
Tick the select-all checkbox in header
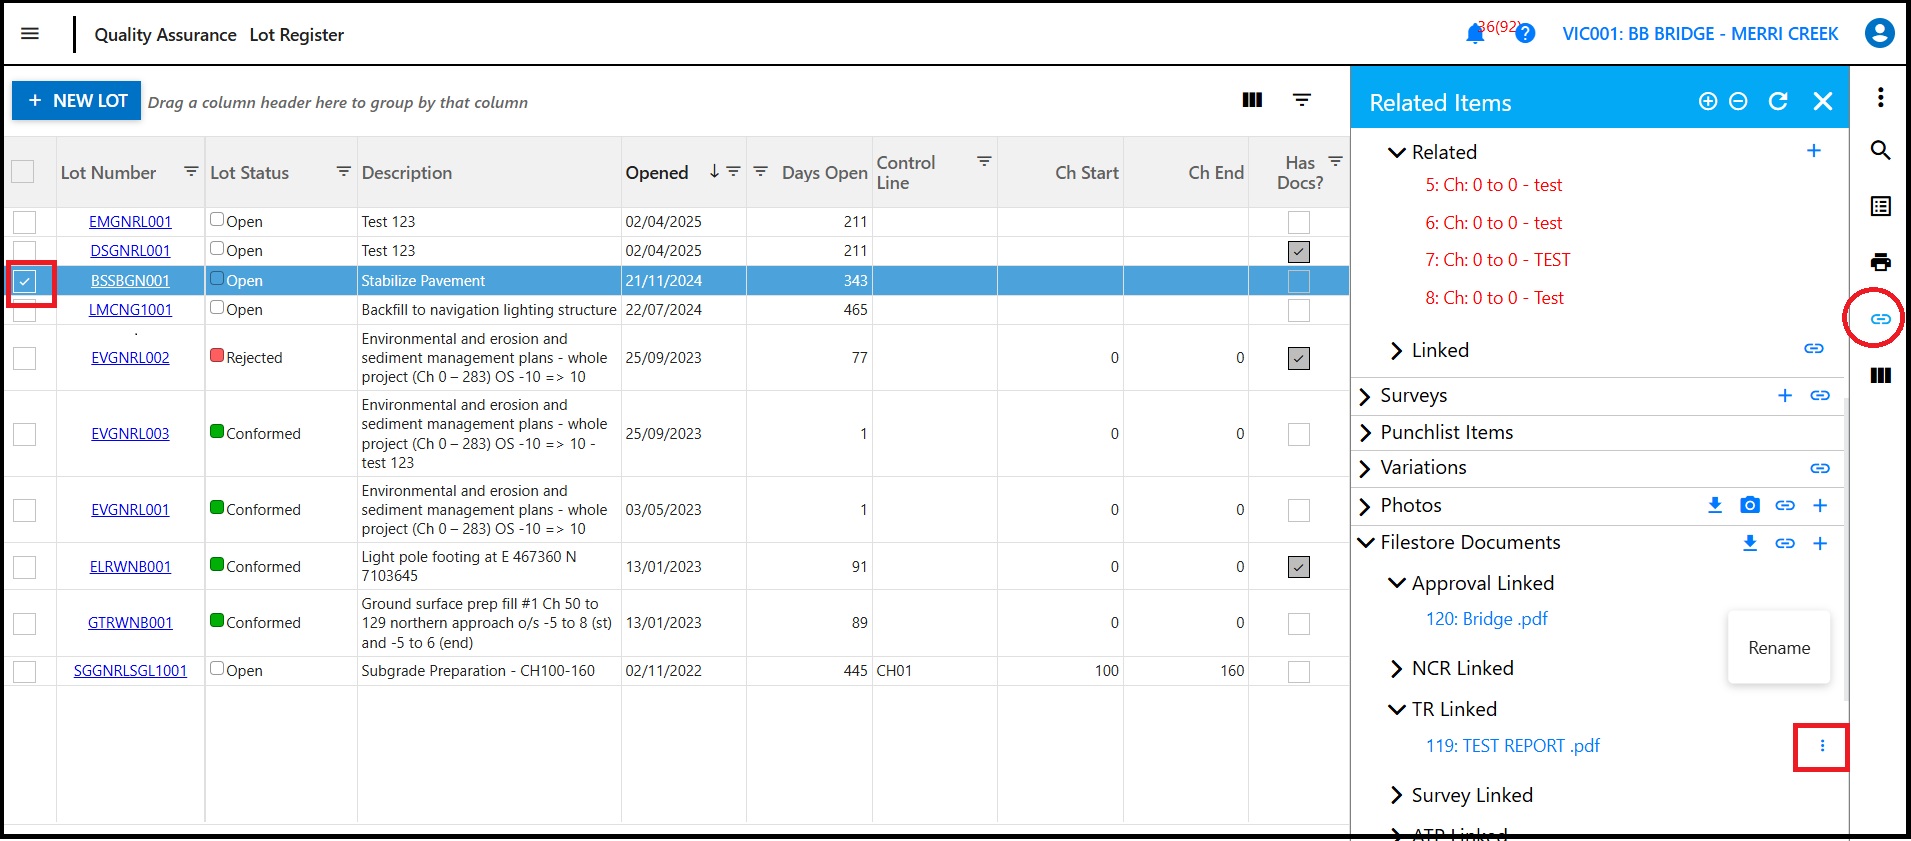click(x=23, y=172)
